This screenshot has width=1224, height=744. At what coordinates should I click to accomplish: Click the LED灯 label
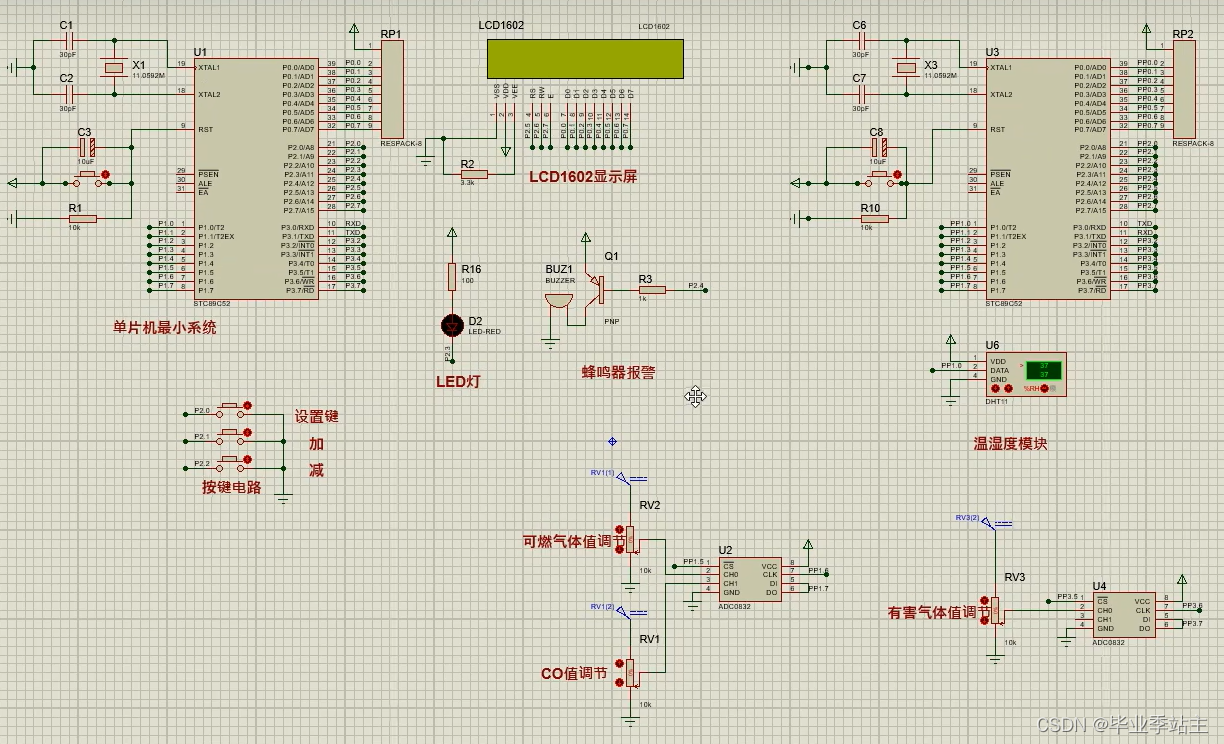(x=458, y=381)
